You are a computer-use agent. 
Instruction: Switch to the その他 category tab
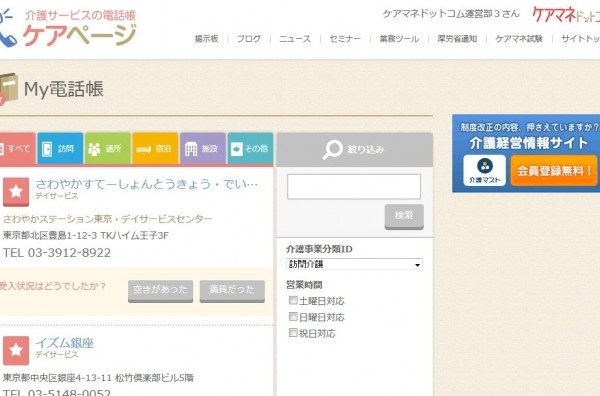[250, 148]
